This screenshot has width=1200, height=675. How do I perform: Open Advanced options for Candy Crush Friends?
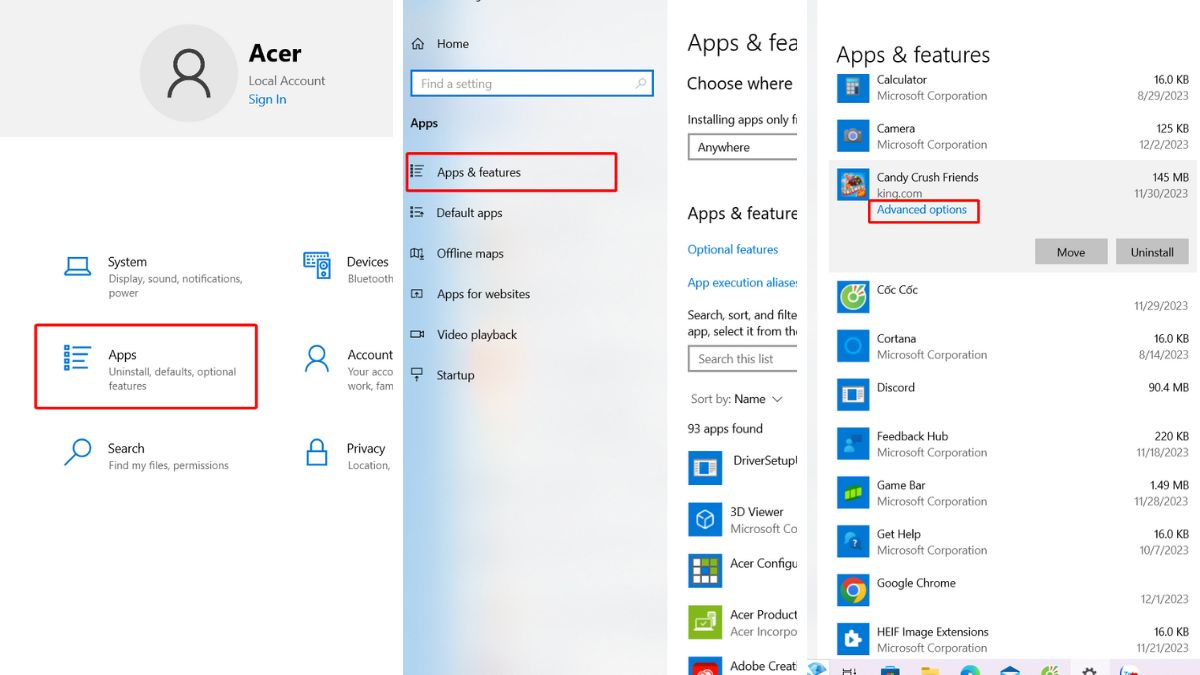[922, 210]
